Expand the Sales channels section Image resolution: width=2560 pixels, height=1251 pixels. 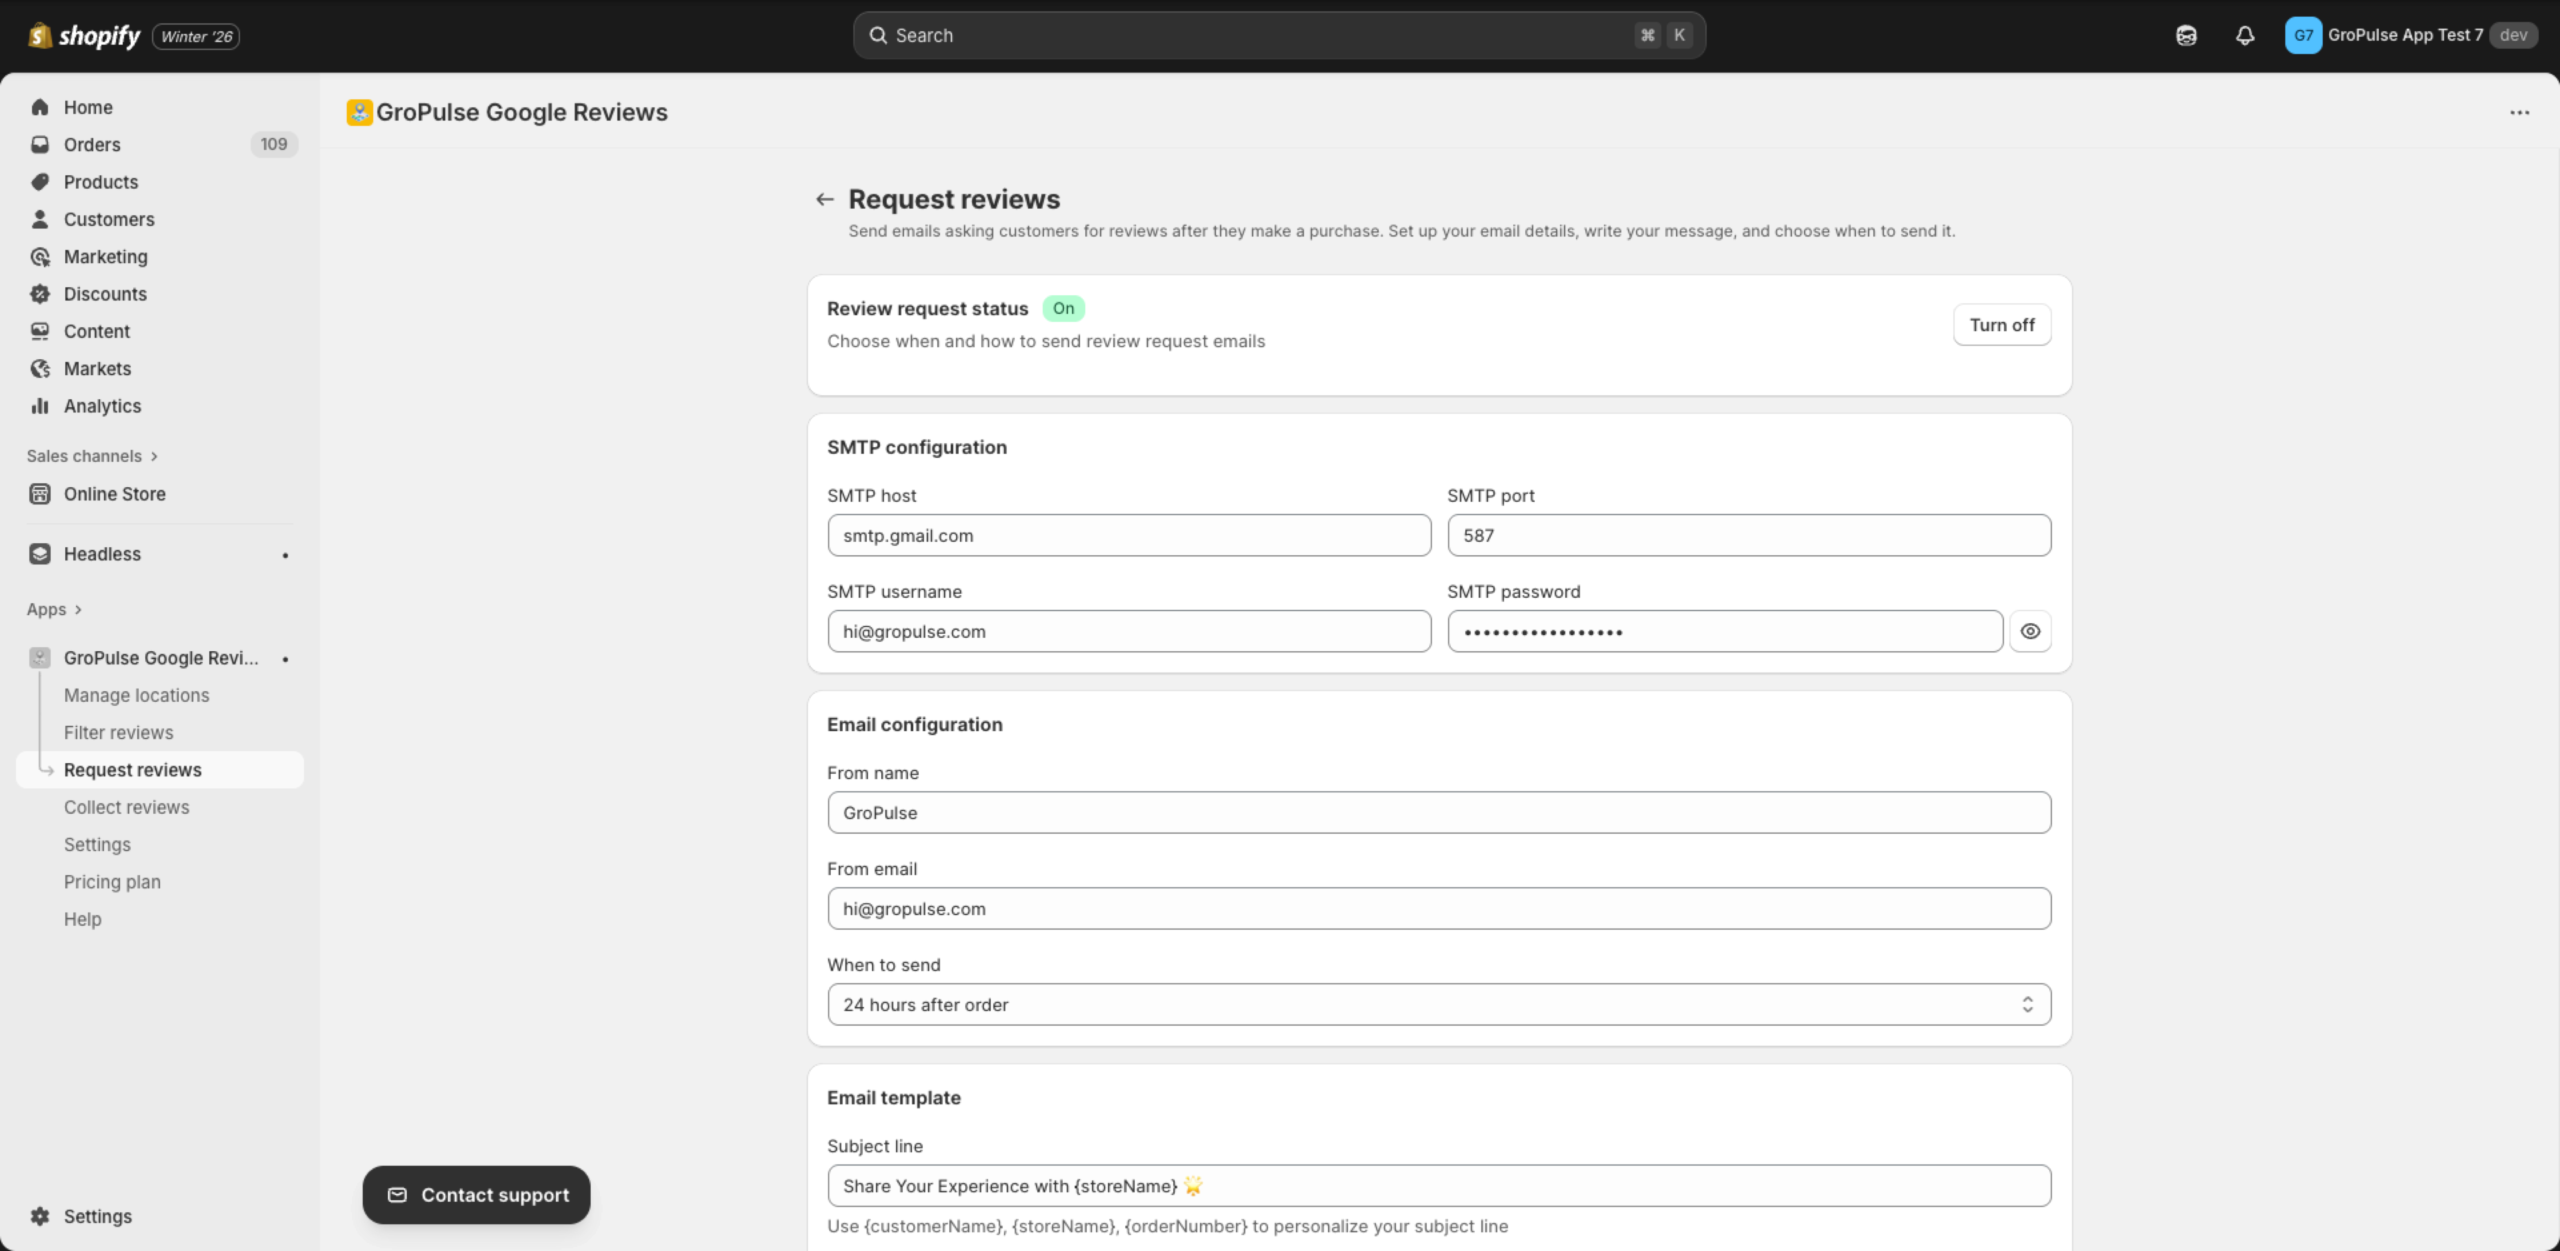point(92,455)
